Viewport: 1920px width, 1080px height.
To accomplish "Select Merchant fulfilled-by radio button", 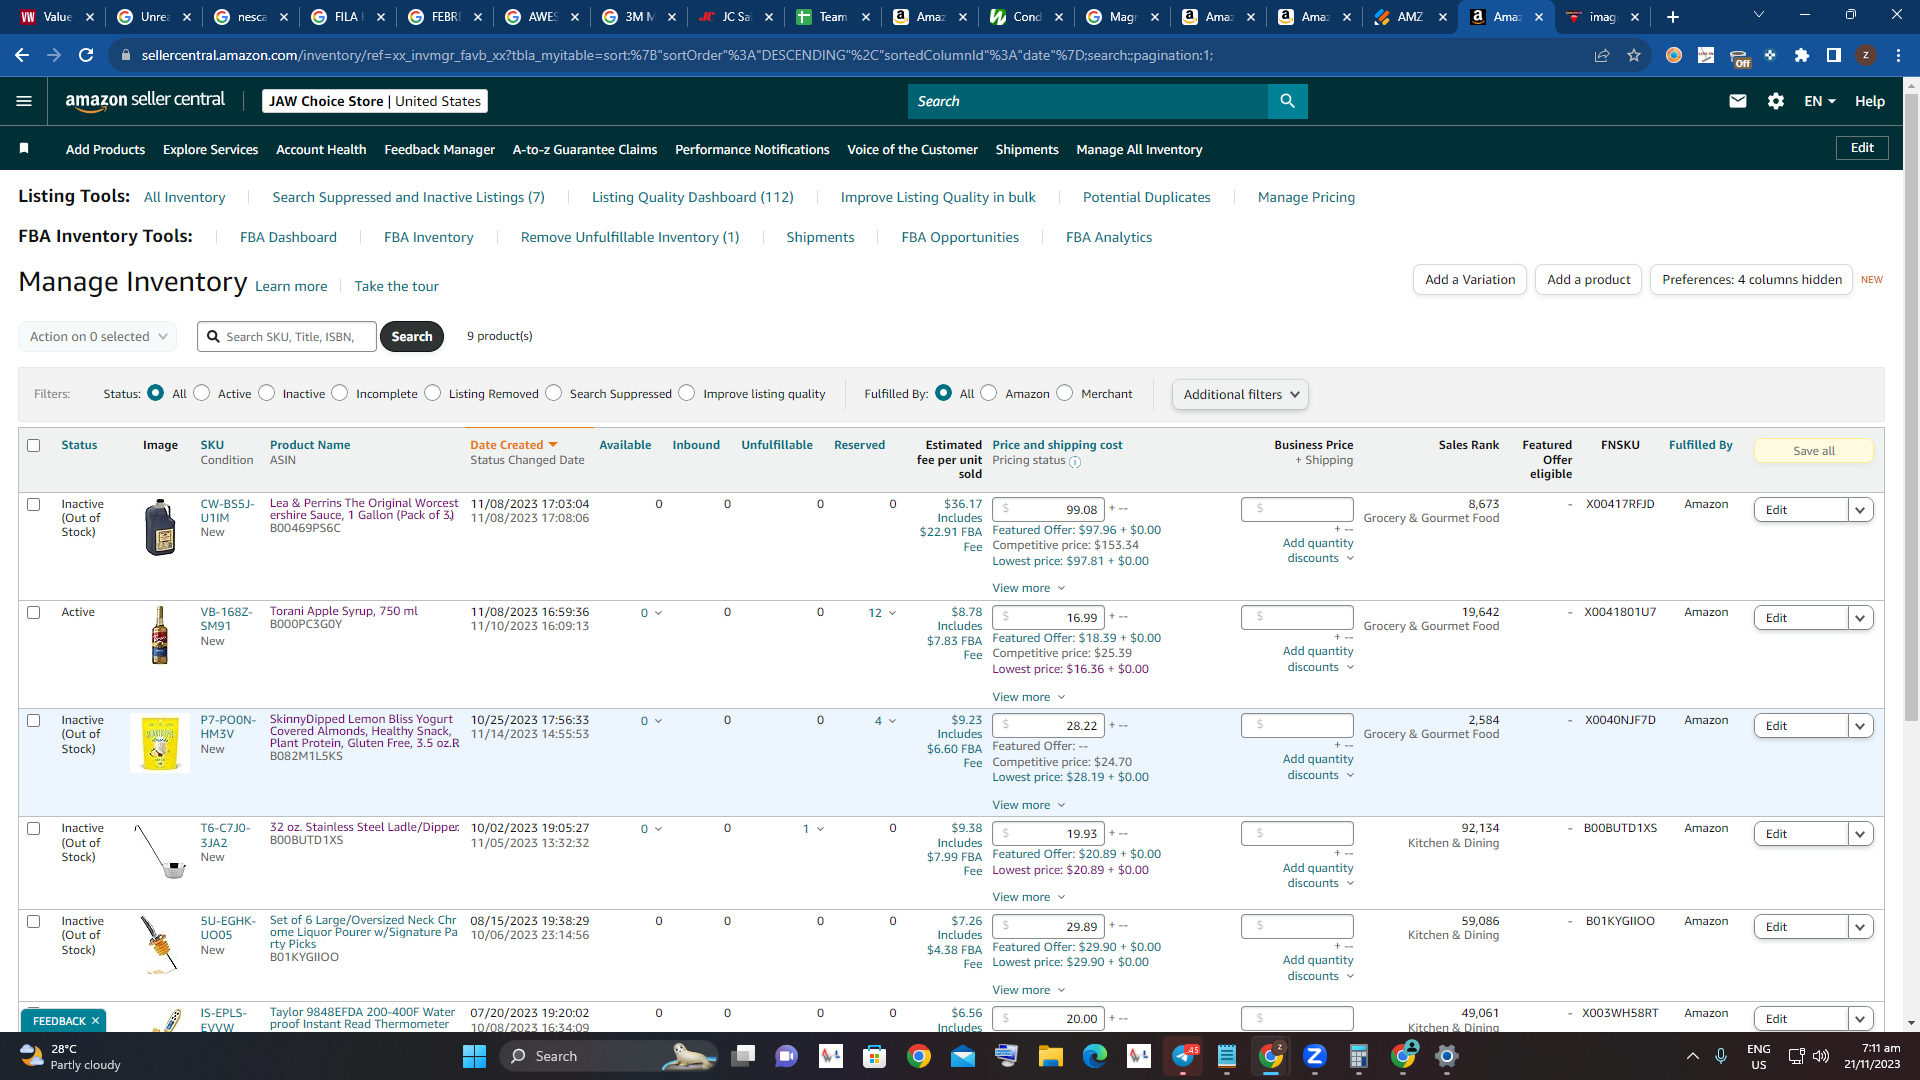I will 1065,393.
